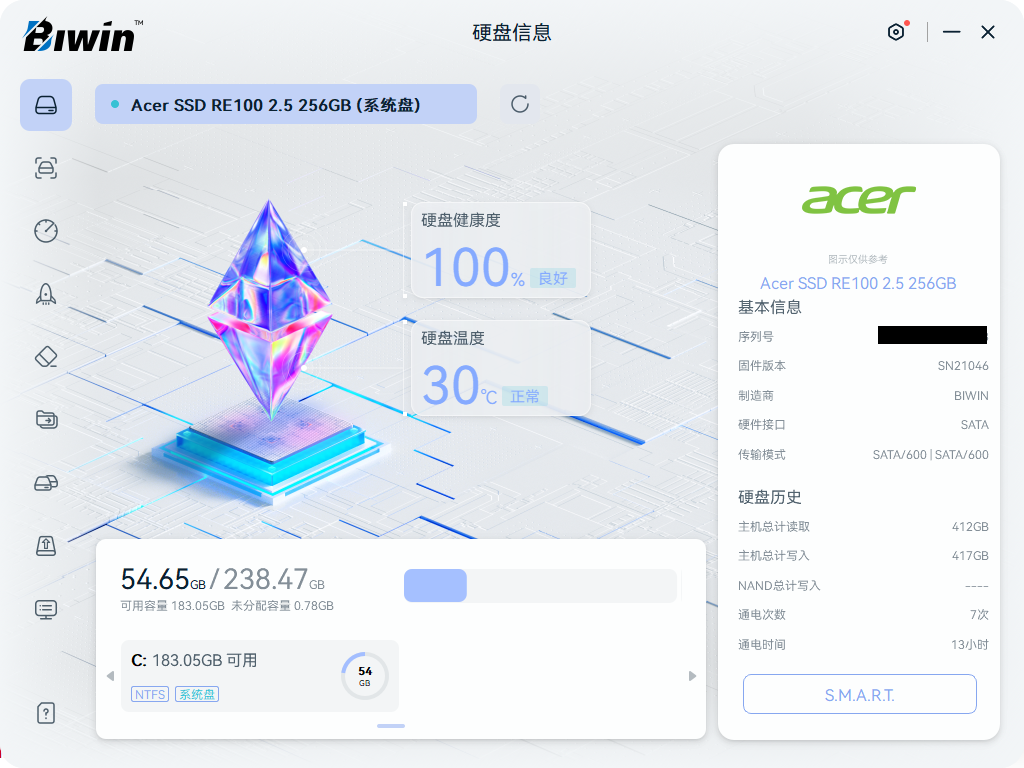The width and height of the screenshot is (1024, 768).
Task: Show previous partition with left arrow
Action: pos(110,676)
